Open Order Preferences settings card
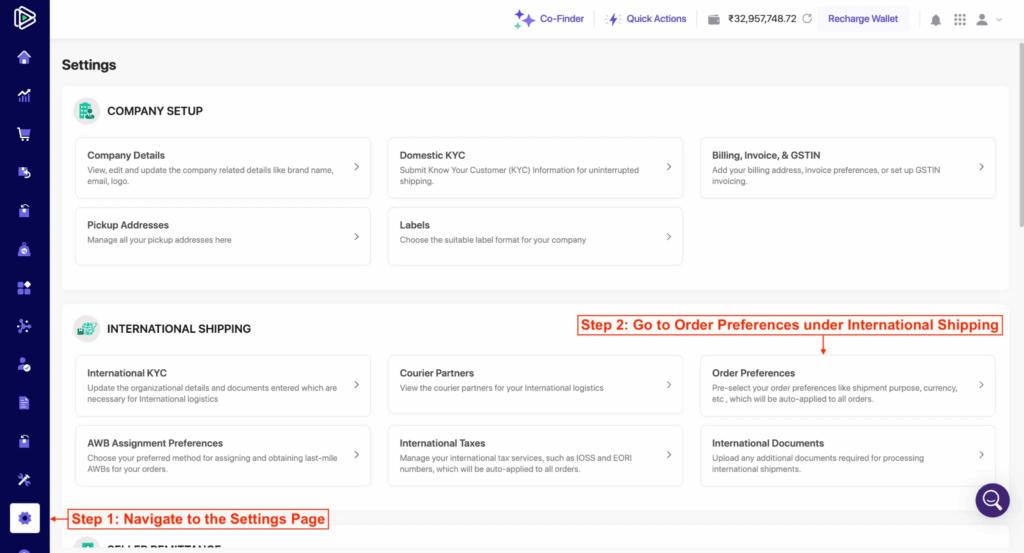 tap(846, 385)
